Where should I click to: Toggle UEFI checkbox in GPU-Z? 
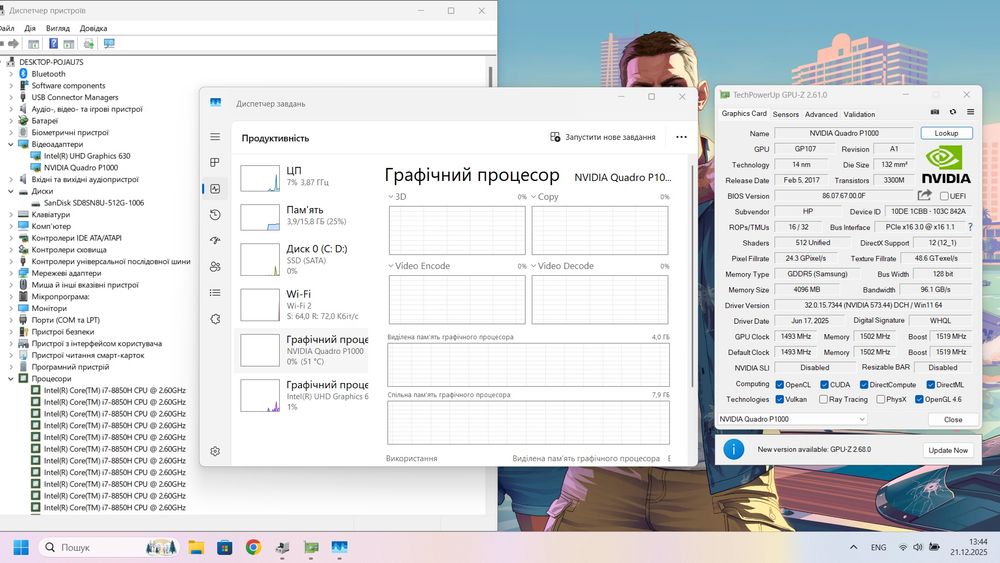[x=944, y=196]
